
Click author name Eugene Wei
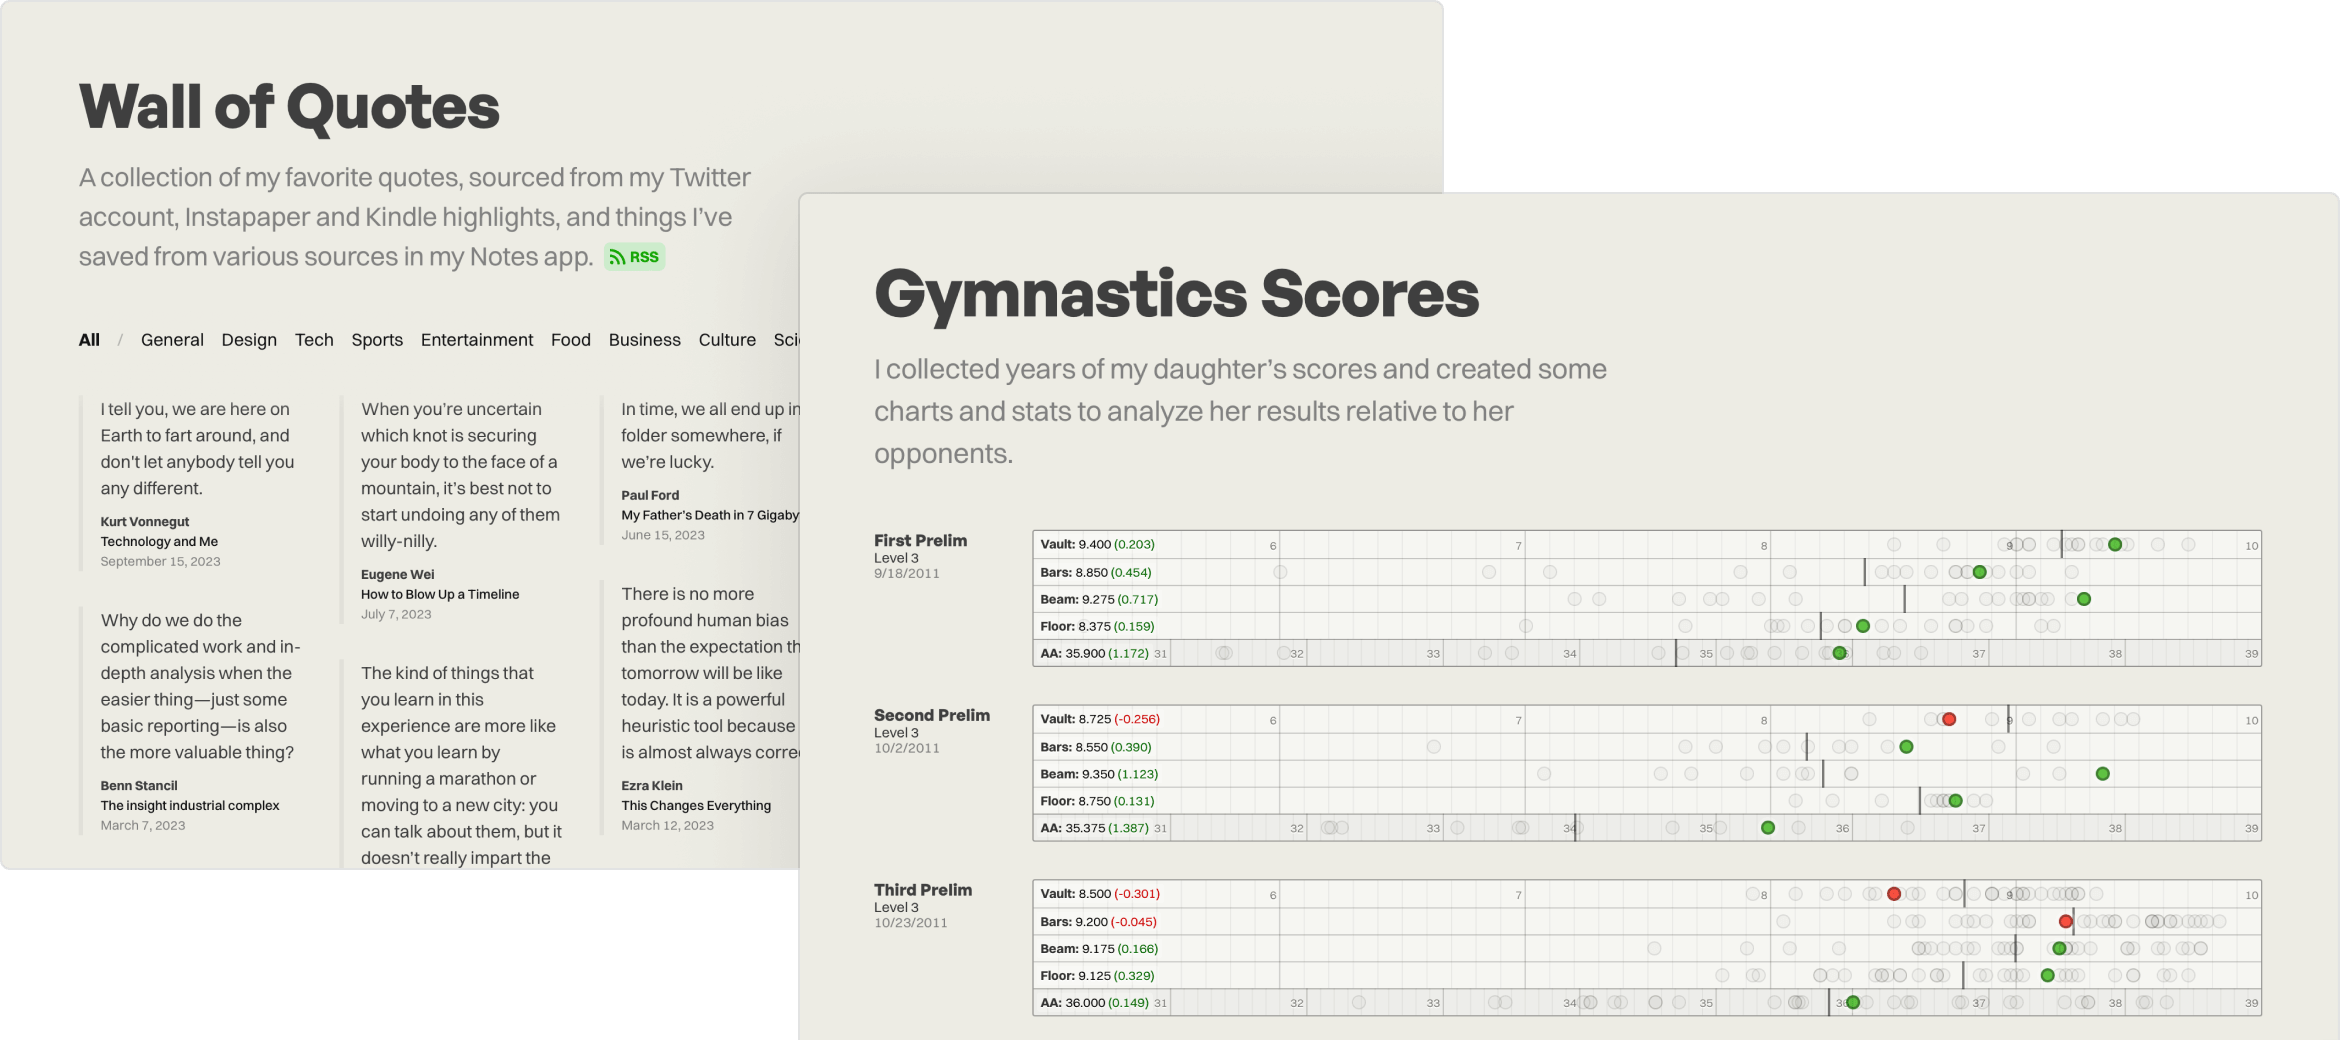tap(398, 575)
